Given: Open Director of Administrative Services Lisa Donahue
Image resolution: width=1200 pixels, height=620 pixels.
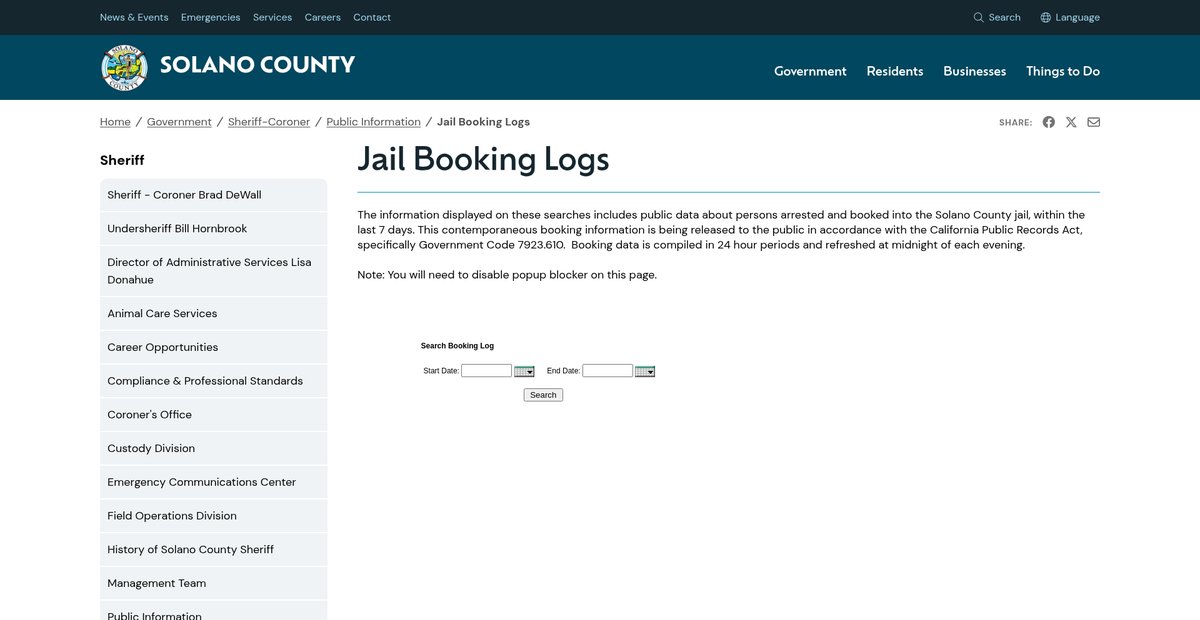Looking at the screenshot, I should pos(213,271).
